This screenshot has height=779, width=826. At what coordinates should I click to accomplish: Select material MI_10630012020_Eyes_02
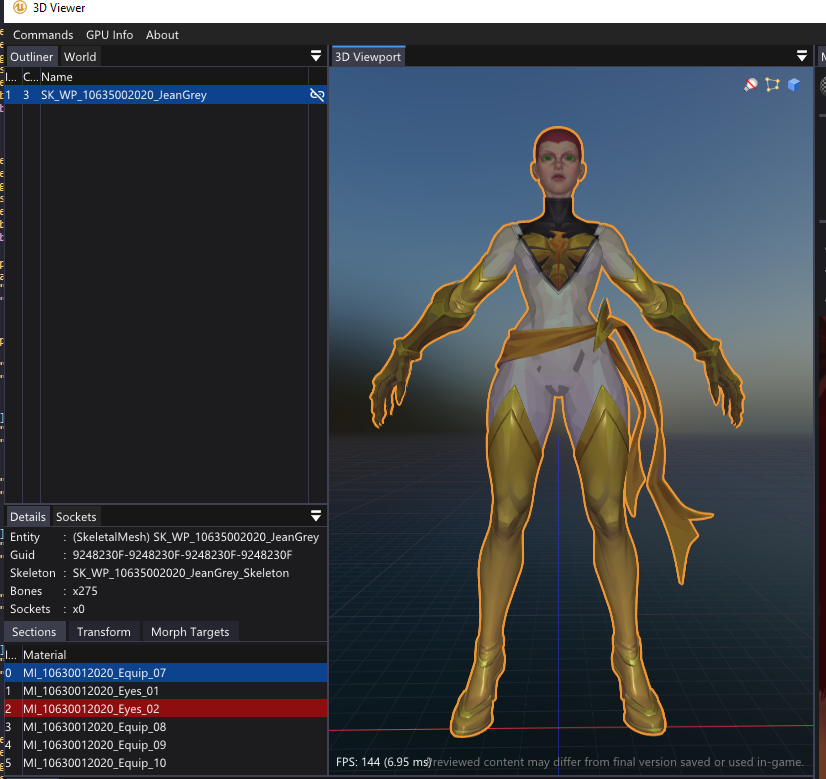coord(166,708)
